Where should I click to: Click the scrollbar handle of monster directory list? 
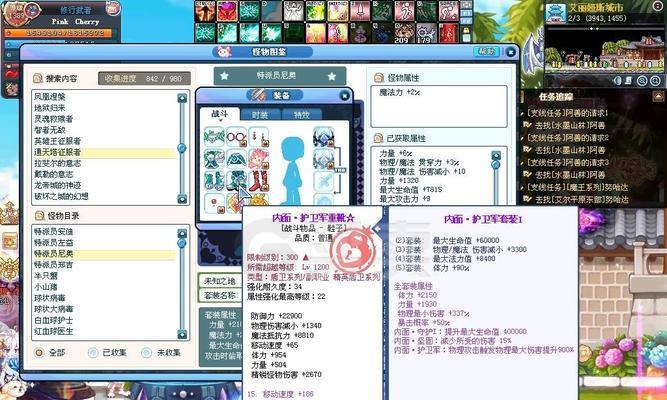pyautogui.click(x=182, y=243)
